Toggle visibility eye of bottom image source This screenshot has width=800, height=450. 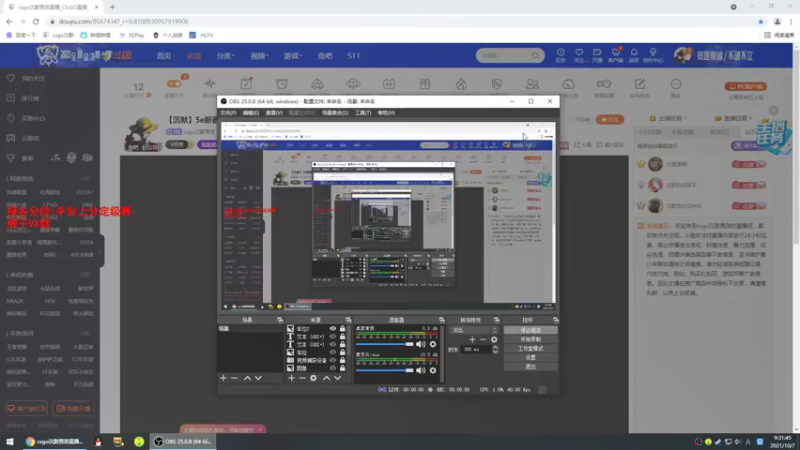[x=333, y=368]
